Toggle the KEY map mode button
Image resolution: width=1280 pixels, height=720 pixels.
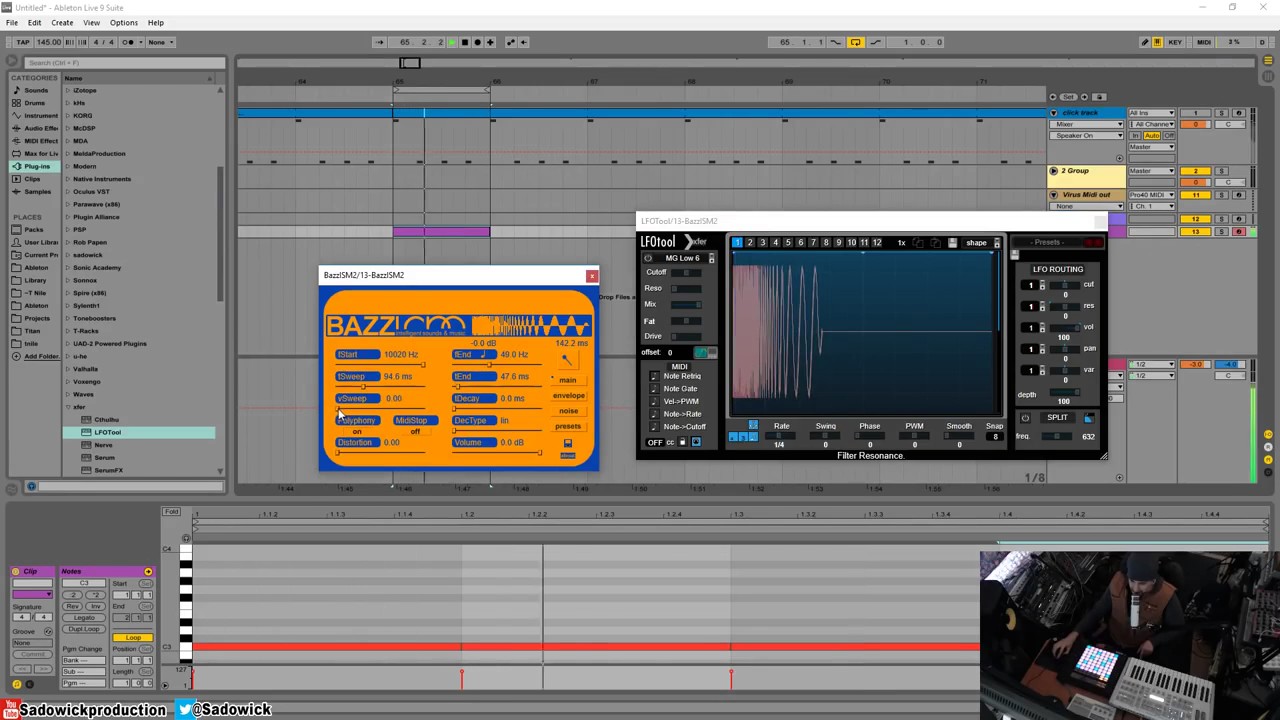[x=1175, y=42]
